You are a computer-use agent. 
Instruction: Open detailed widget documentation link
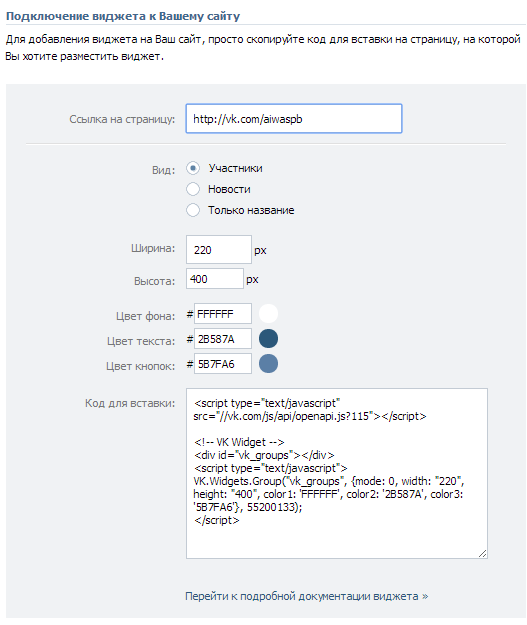coord(307,596)
